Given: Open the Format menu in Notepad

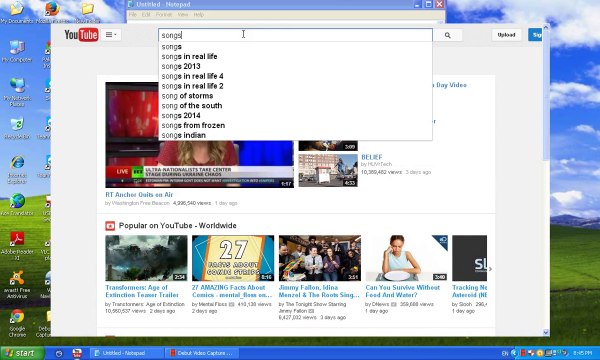Looking at the screenshot, I should [164, 15].
